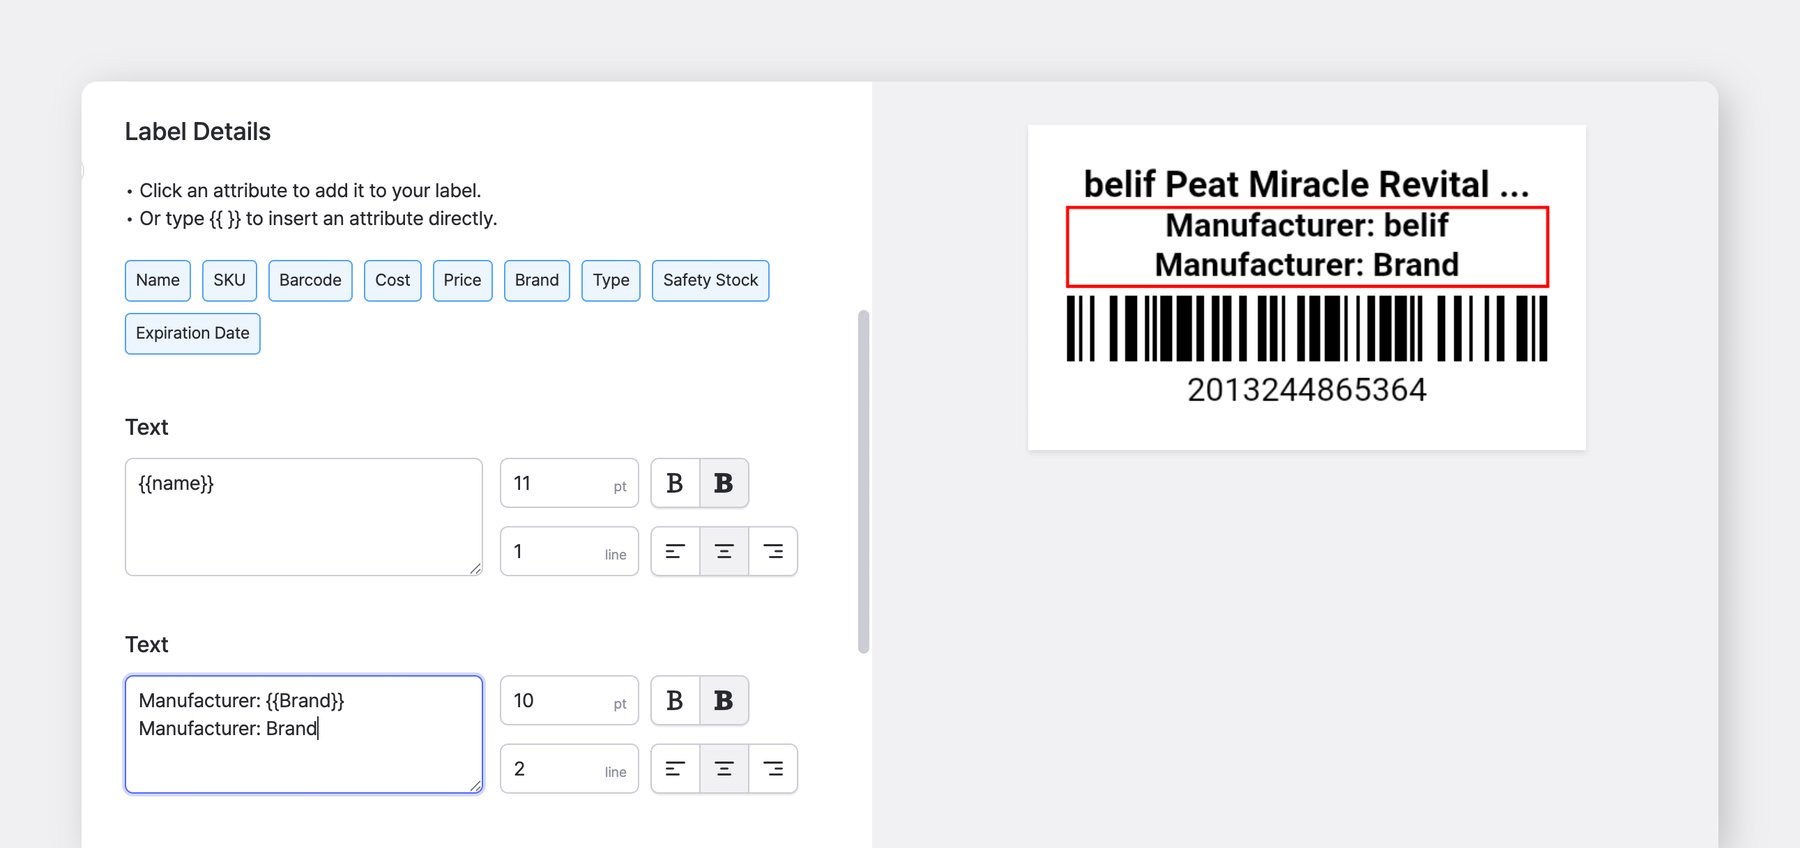The width and height of the screenshot is (1800, 848).
Task: Apply bold weight to Manufacturer text
Action: [724, 701]
